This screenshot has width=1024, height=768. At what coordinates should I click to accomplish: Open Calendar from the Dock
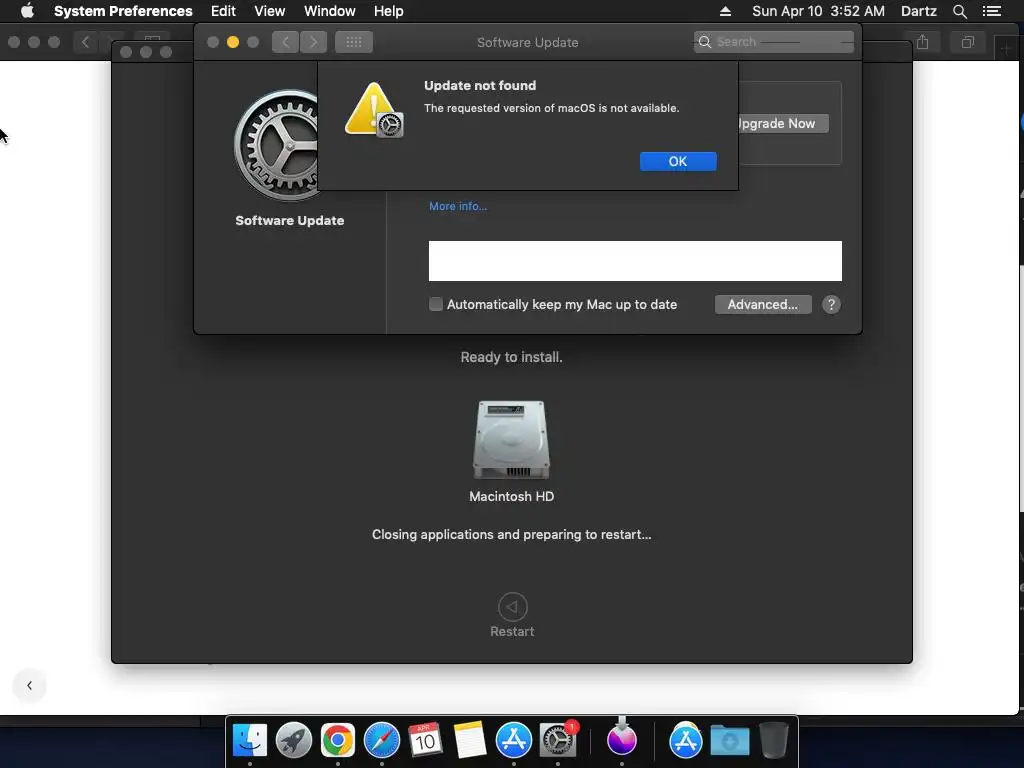pos(425,741)
